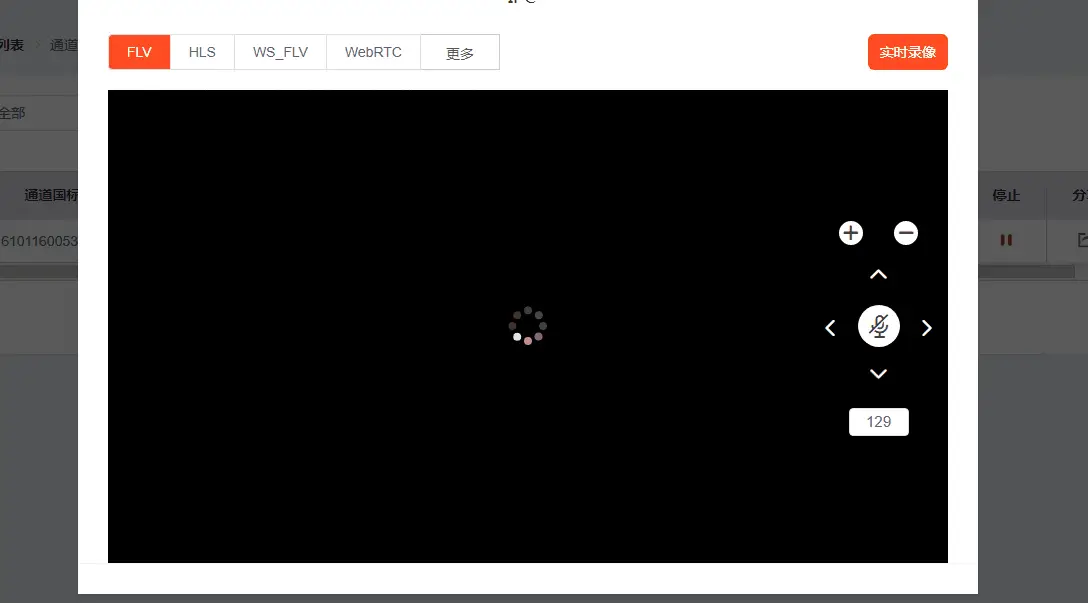This screenshot has height=603, width=1088.
Task: Select the HLS stream tab
Action: pos(202,52)
